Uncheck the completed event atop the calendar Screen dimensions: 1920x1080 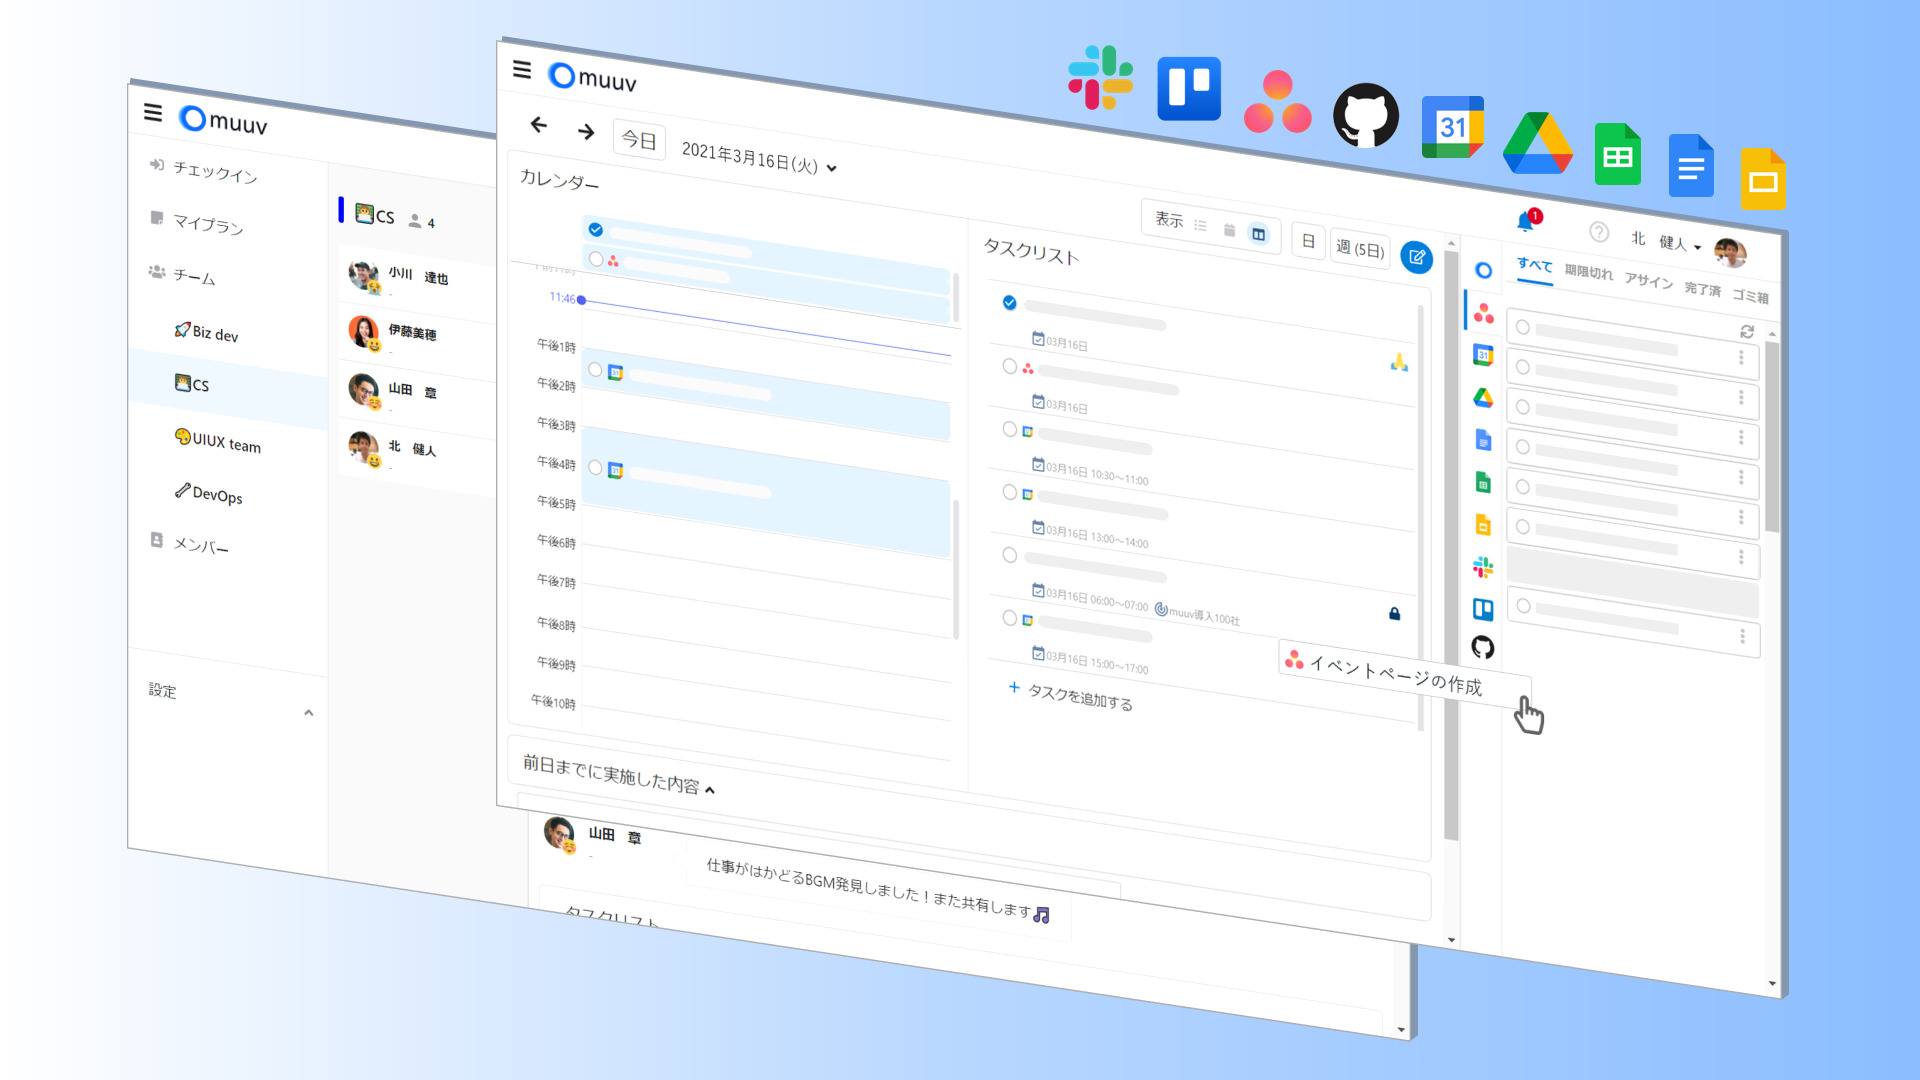point(595,230)
